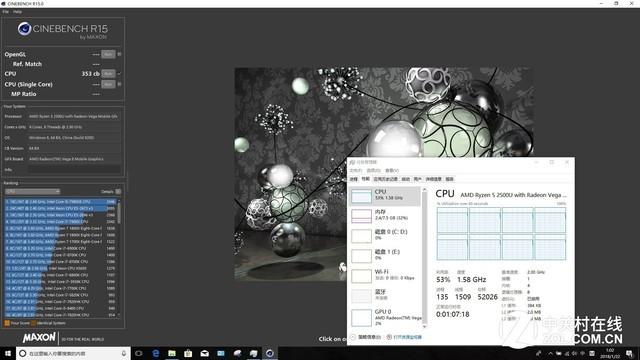Select the Ryzen 7 1700X Eight-Core ranking row
Image resolution: width=640 pixels, height=360 pixels.
pos(61,242)
